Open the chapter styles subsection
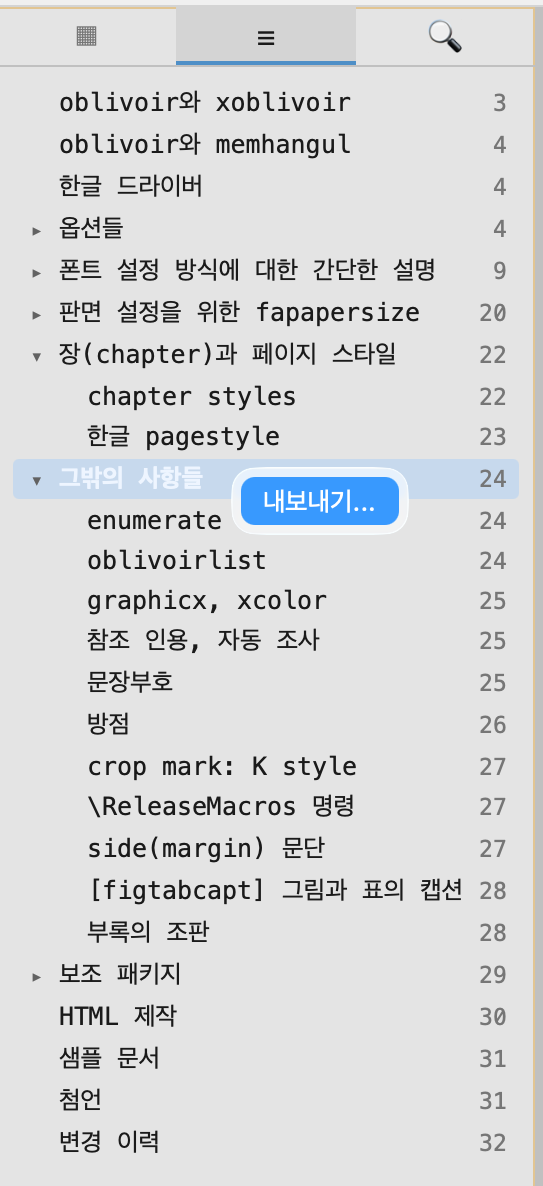This screenshot has width=543, height=1186. tap(191, 396)
